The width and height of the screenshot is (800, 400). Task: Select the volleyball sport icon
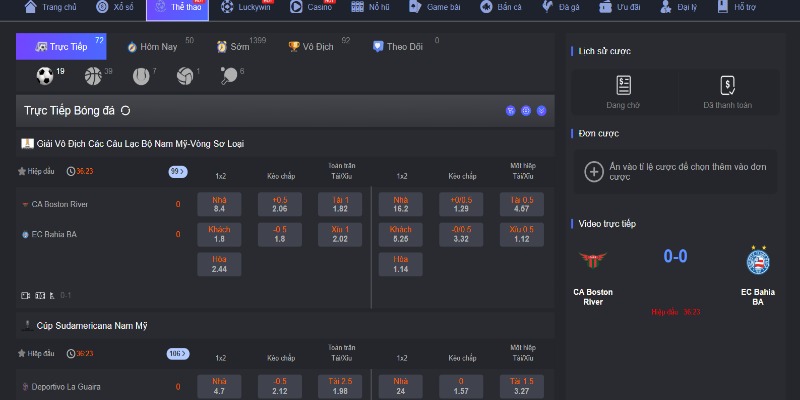point(184,76)
